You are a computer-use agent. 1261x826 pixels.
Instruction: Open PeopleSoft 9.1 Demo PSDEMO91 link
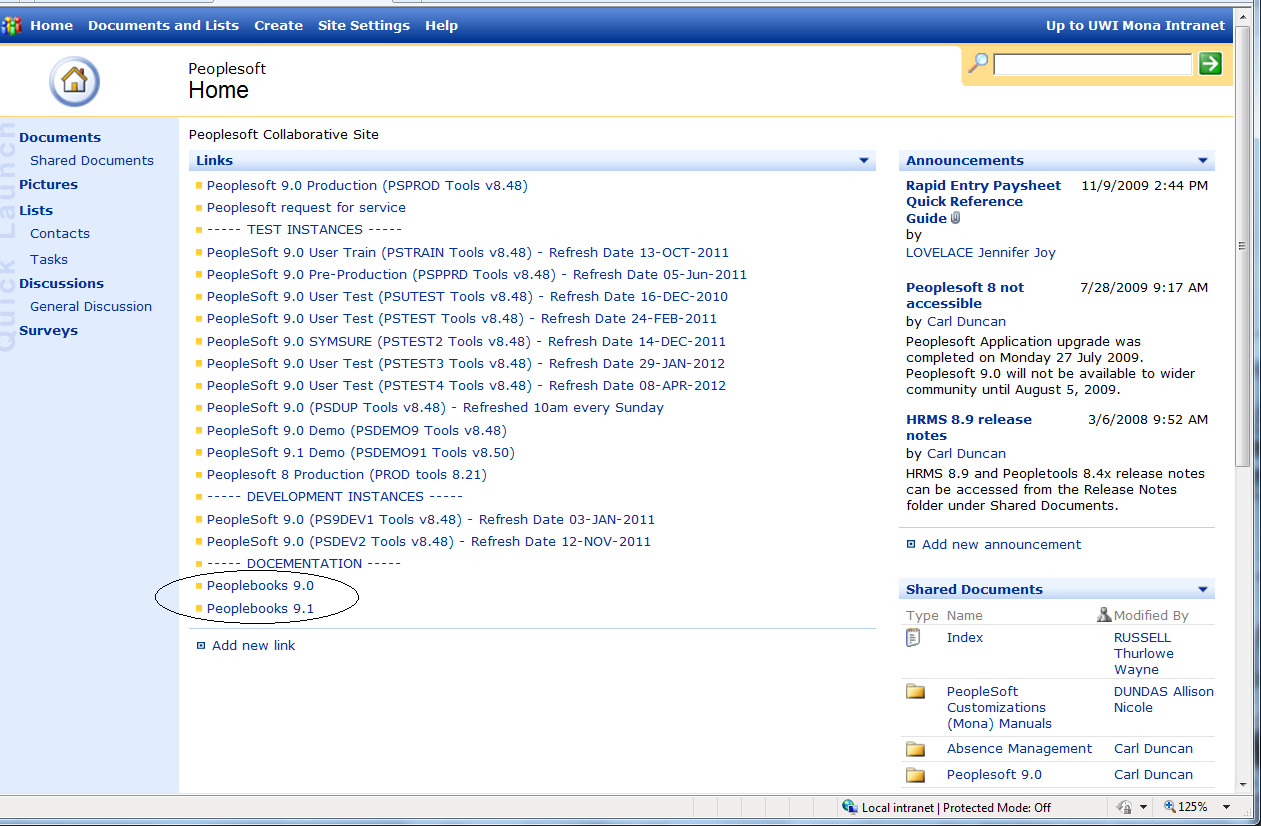click(x=361, y=453)
